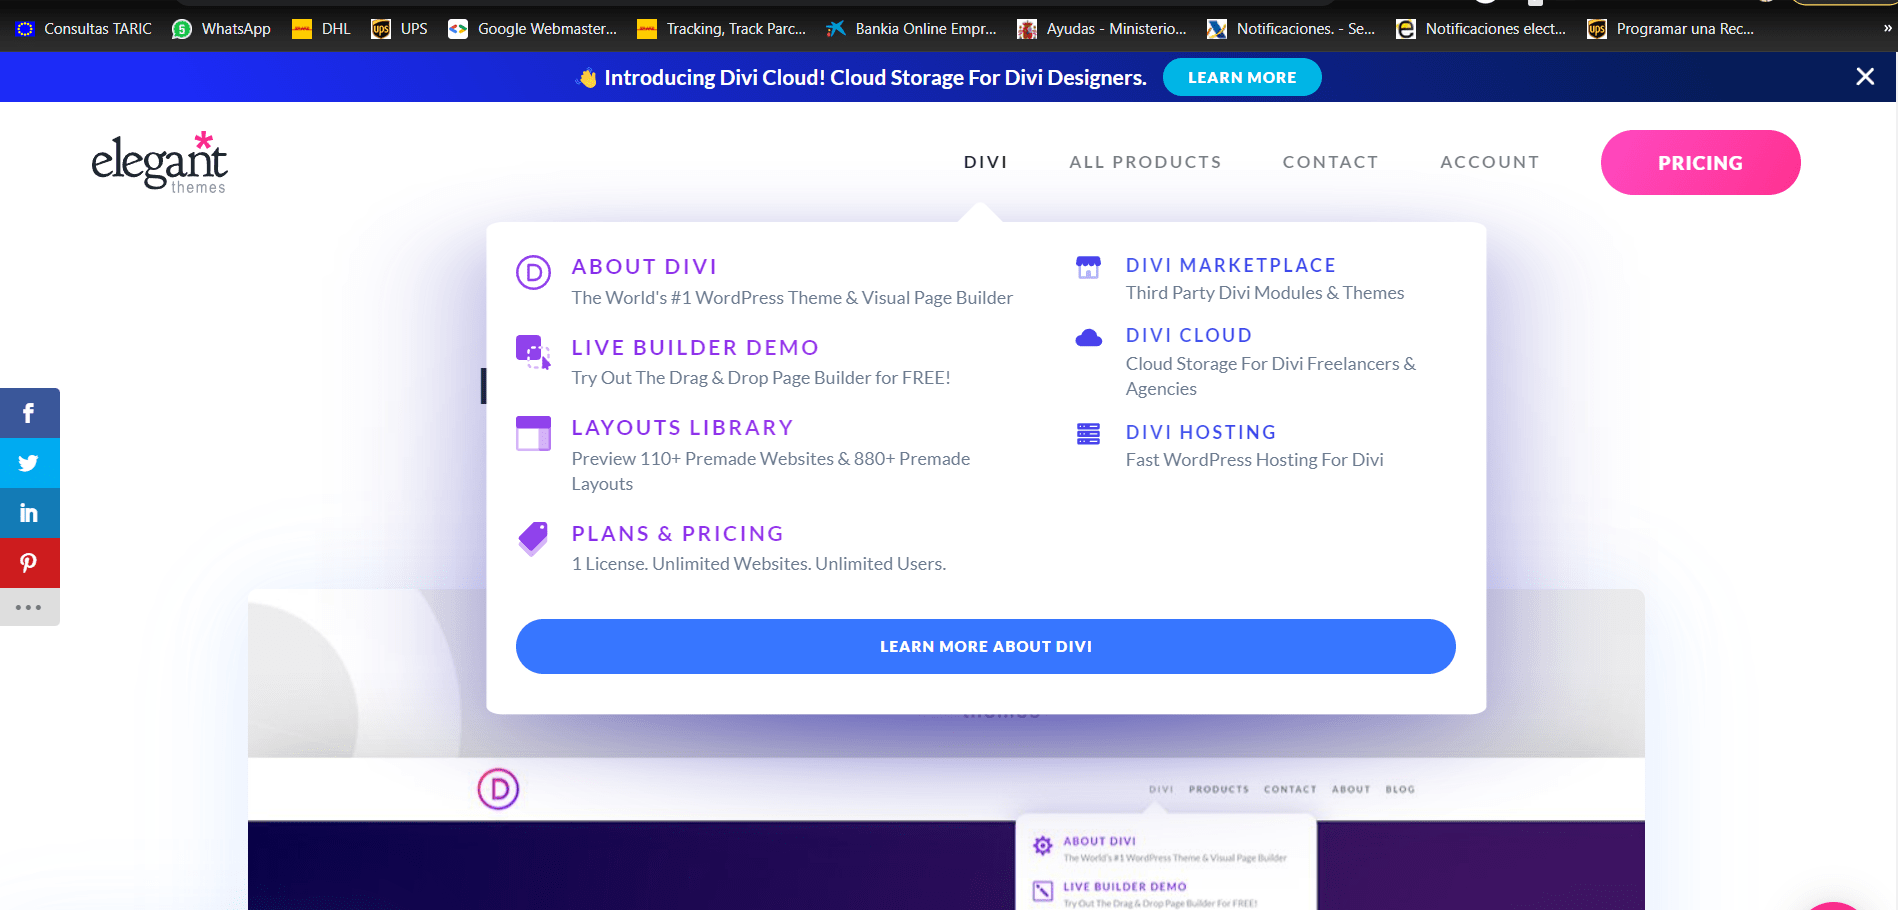1898x910 pixels.
Task: Click 'Third Party Divi Modules & Themes' text
Action: (1265, 293)
